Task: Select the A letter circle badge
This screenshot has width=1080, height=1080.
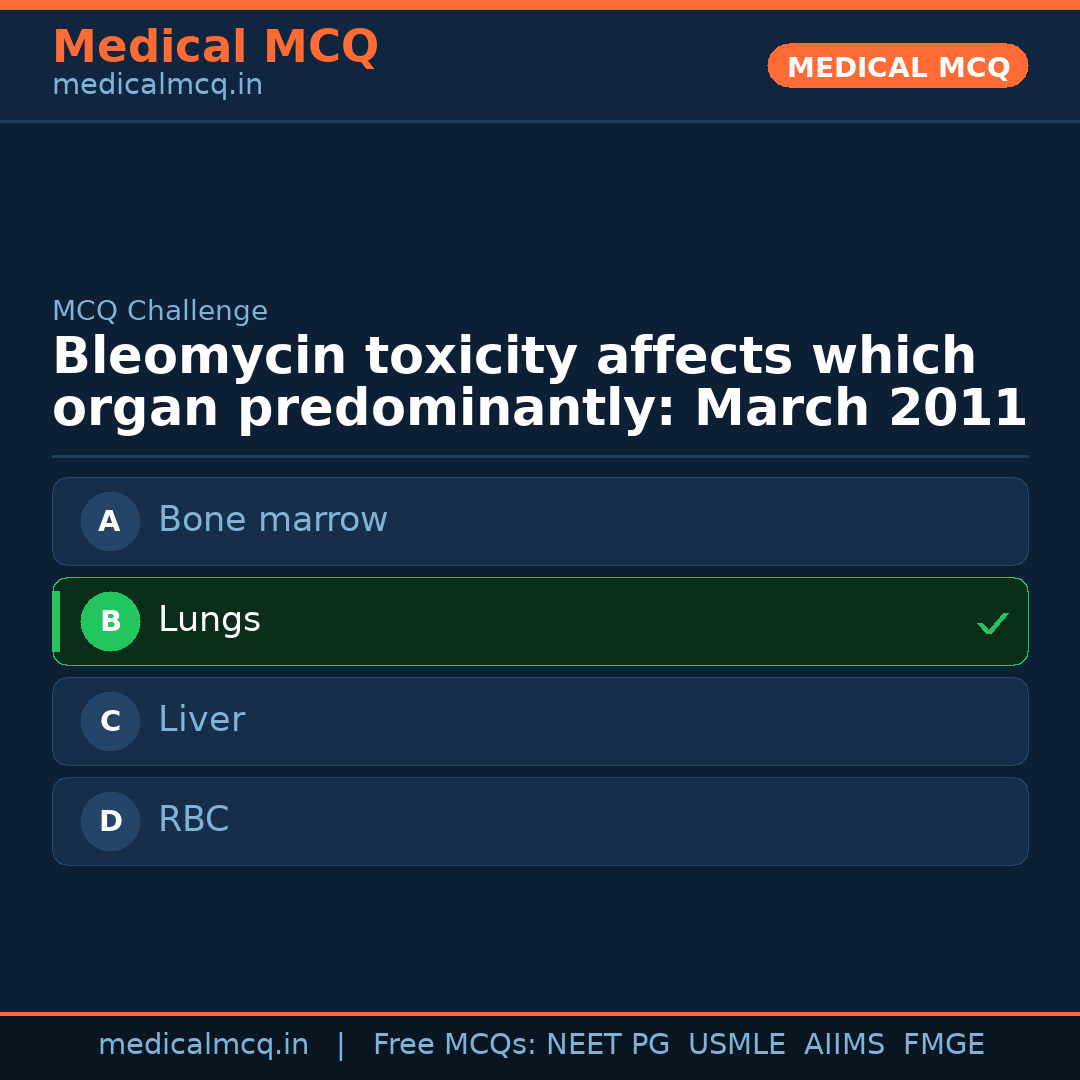Action: pyautogui.click(x=110, y=521)
